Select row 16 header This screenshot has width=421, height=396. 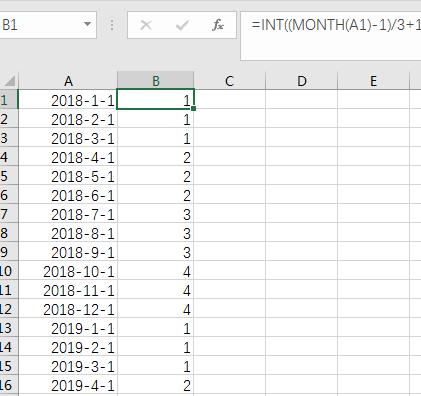9,385
